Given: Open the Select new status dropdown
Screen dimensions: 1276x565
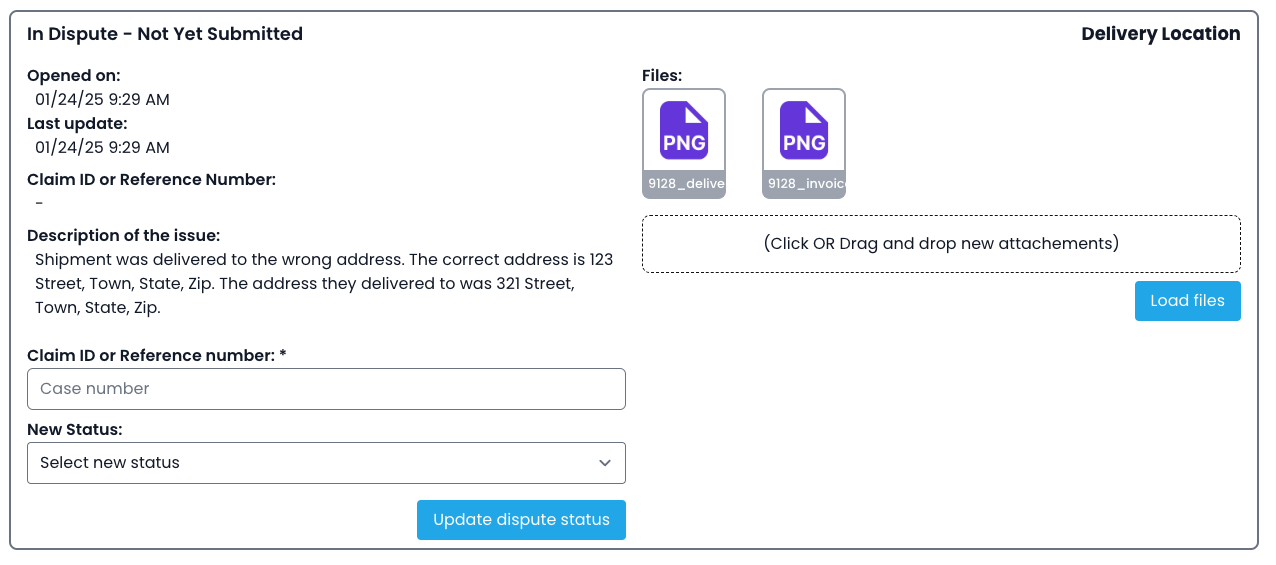Looking at the screenshot, I should (310, 463).
